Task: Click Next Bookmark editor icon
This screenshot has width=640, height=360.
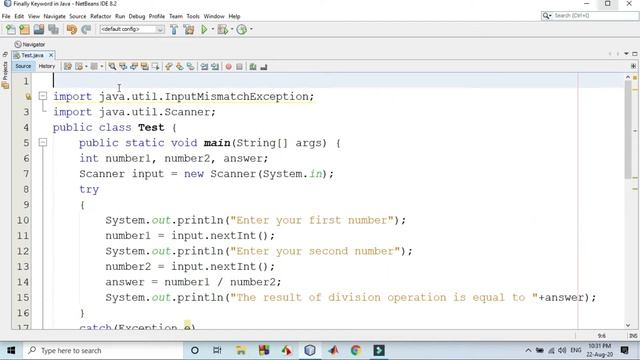Action: [x=180, y=67]
